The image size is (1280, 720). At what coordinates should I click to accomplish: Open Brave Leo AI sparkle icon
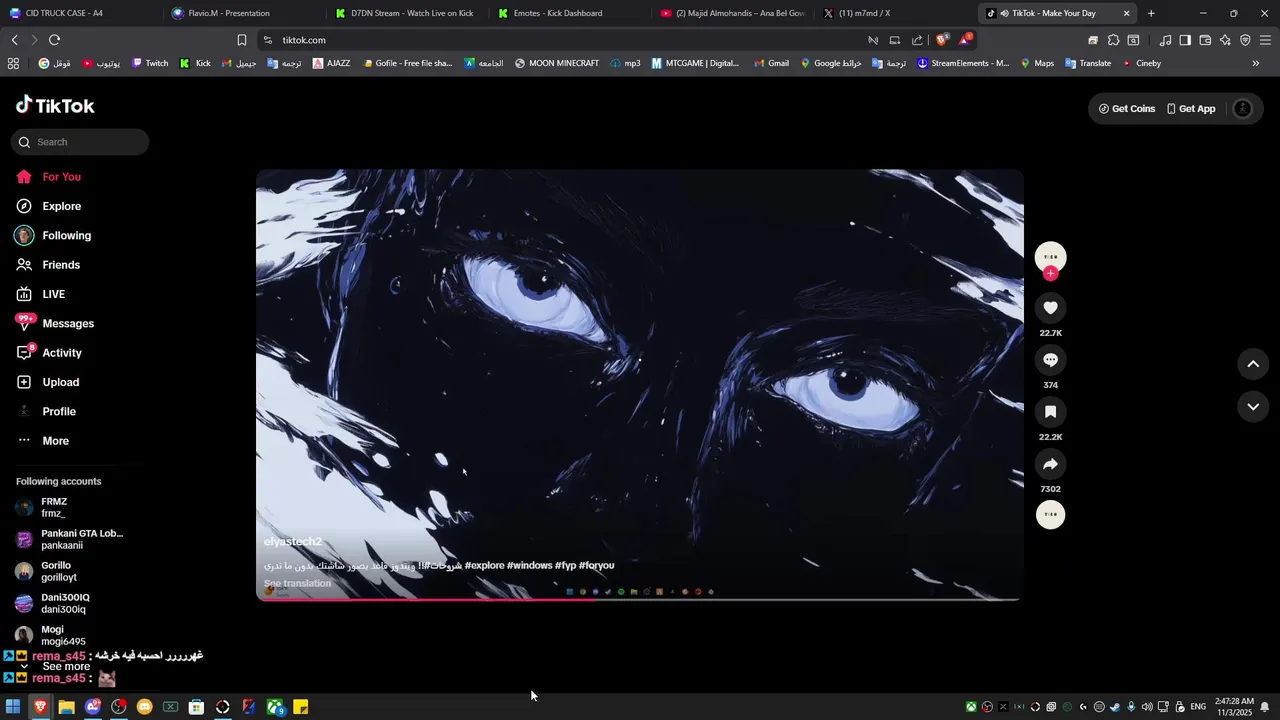pyautogui.click(x=1225, y=40)
